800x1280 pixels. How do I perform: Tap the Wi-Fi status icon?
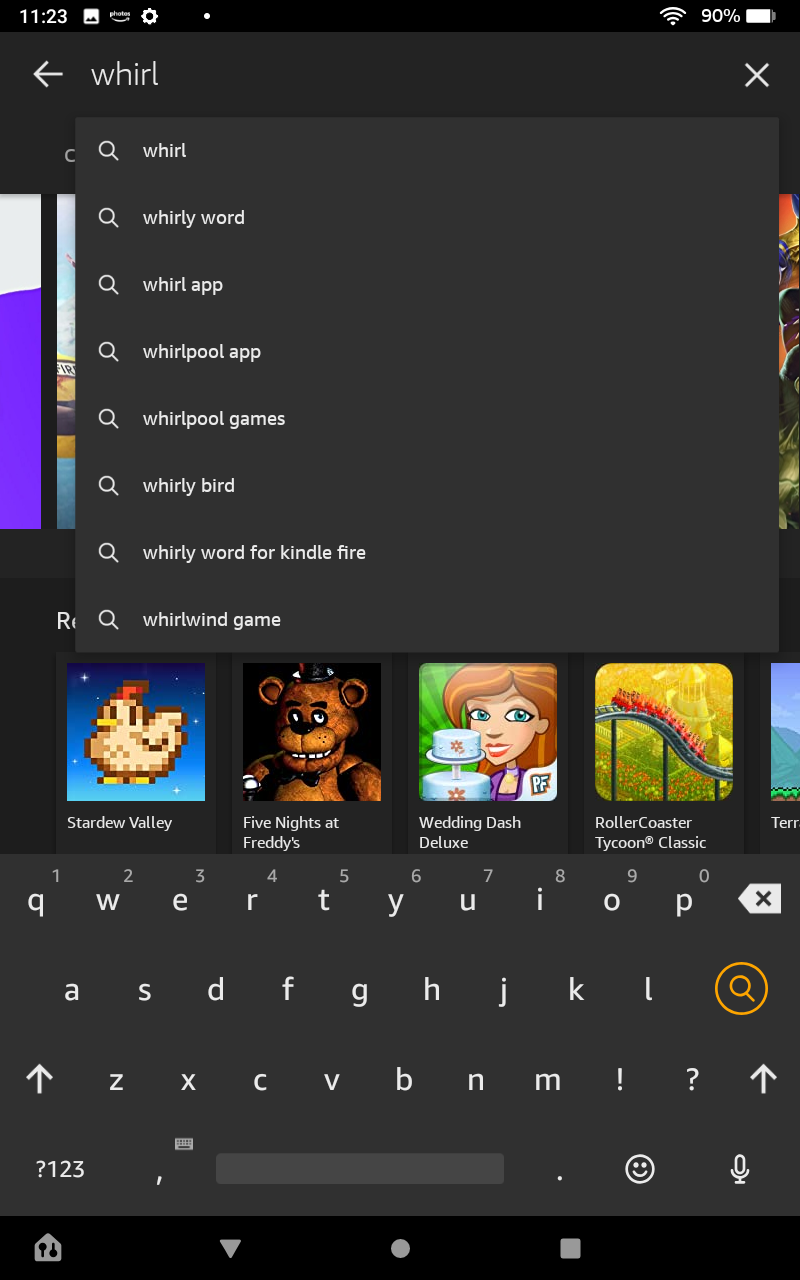[673, 16]
